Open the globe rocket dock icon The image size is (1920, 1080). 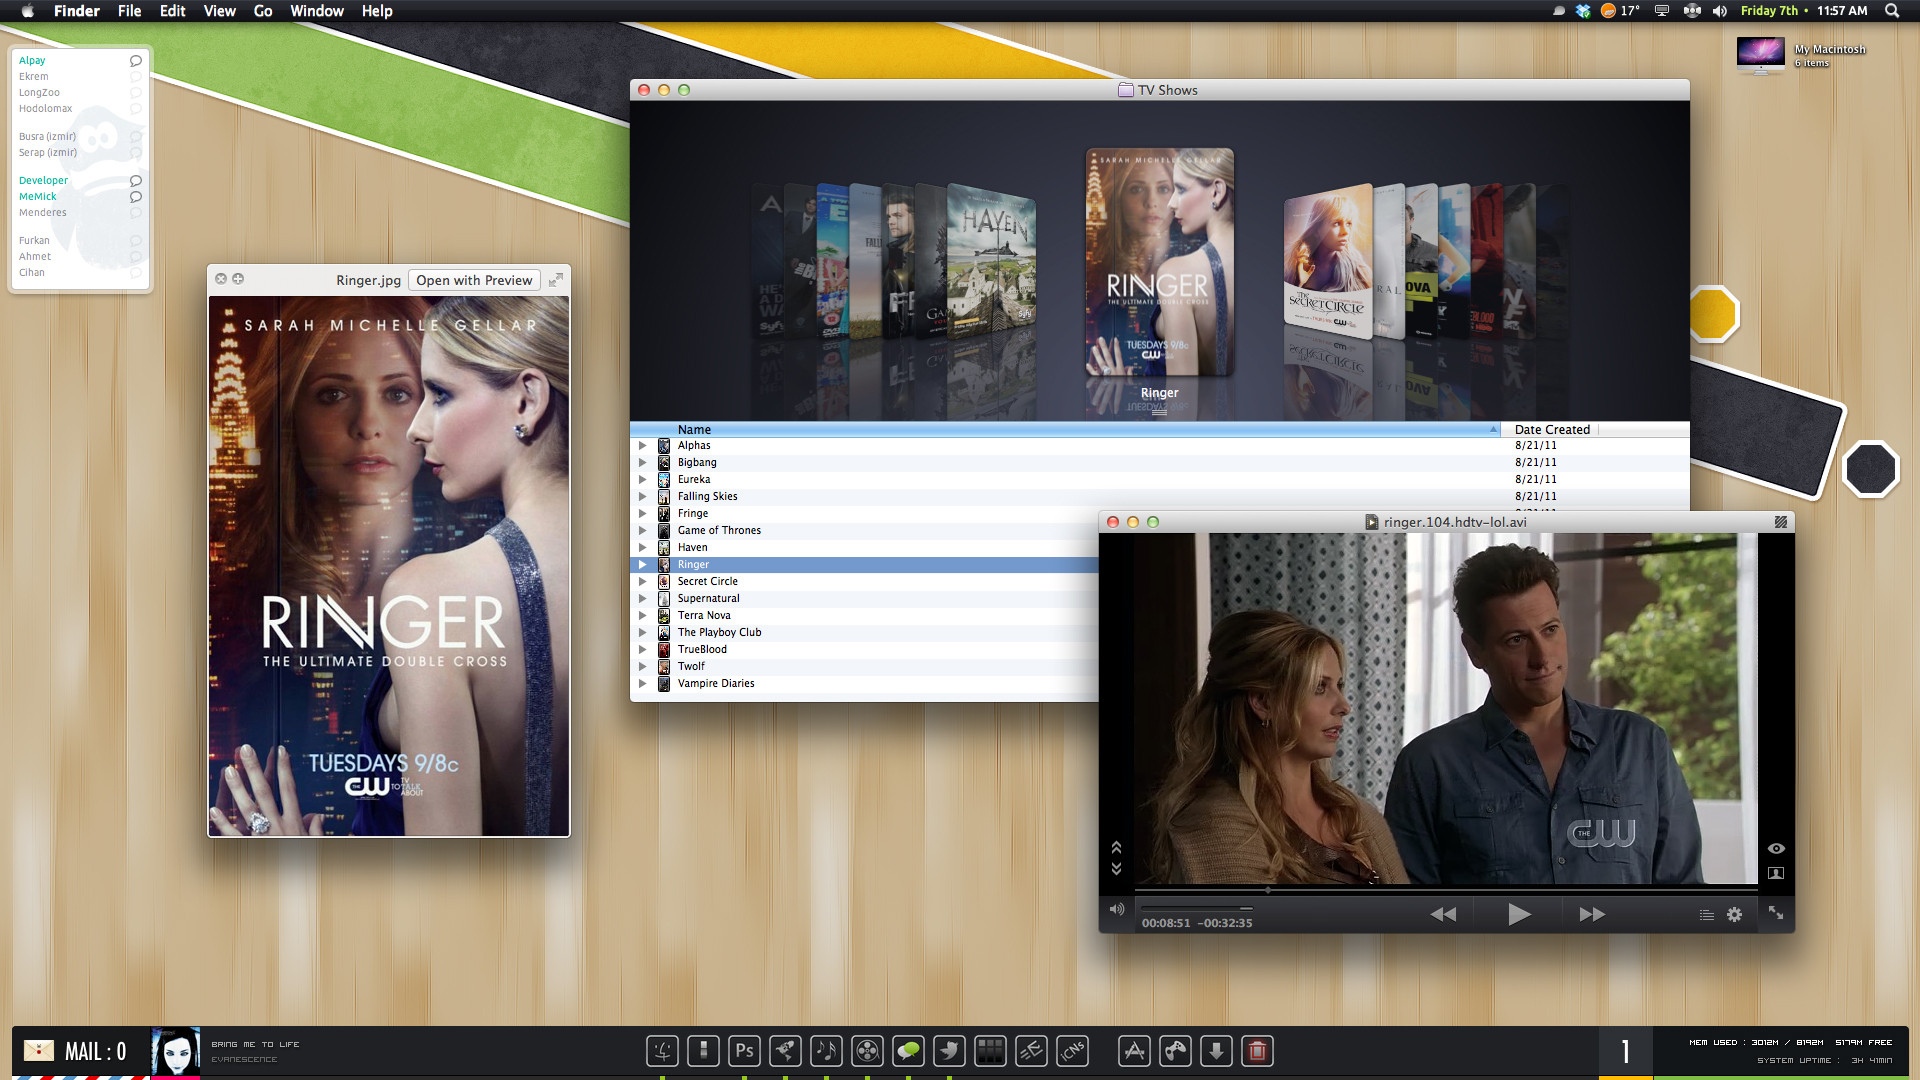(785, 1051)
